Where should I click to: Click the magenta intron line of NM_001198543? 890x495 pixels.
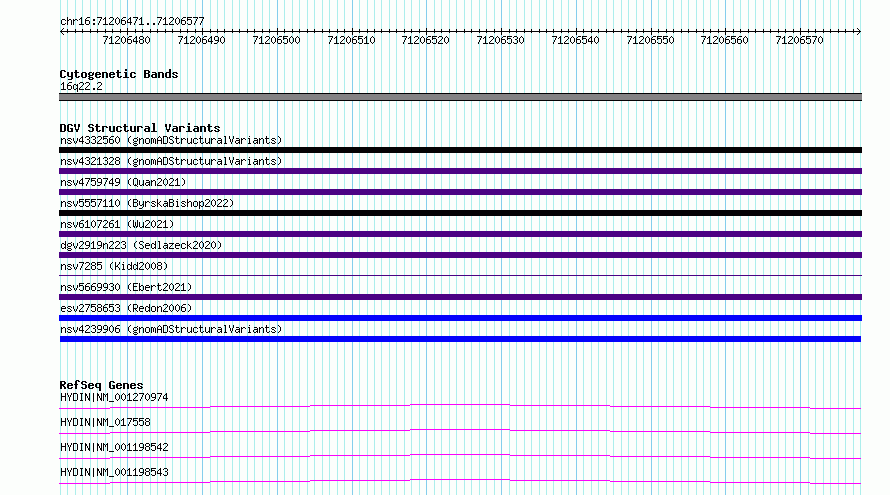460,481
